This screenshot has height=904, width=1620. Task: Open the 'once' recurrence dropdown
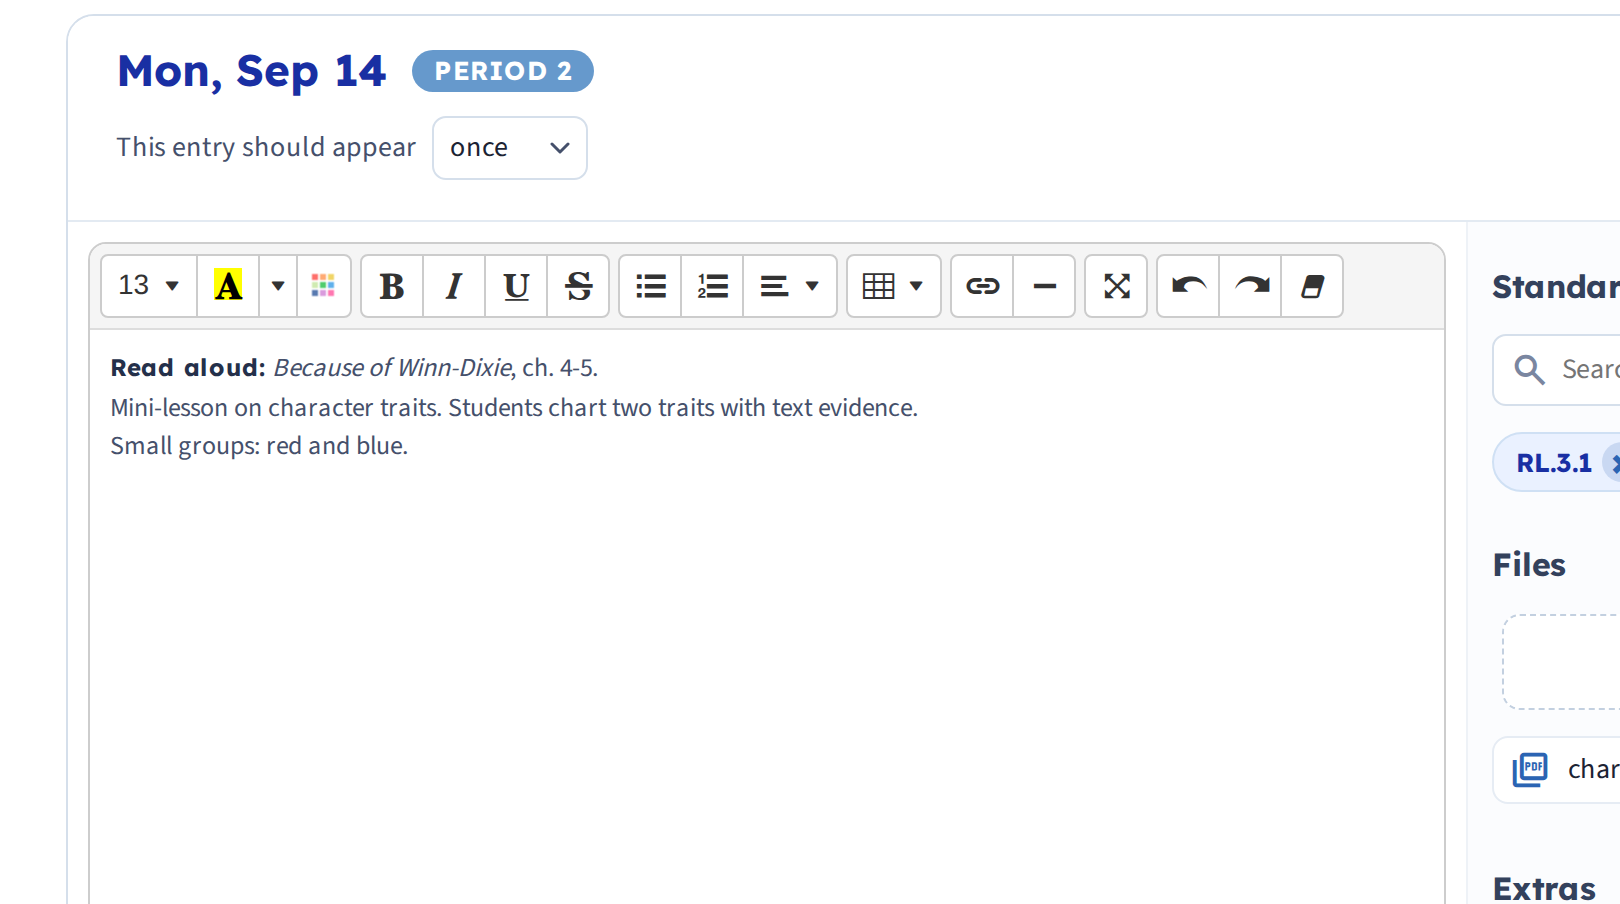(510, 148)
